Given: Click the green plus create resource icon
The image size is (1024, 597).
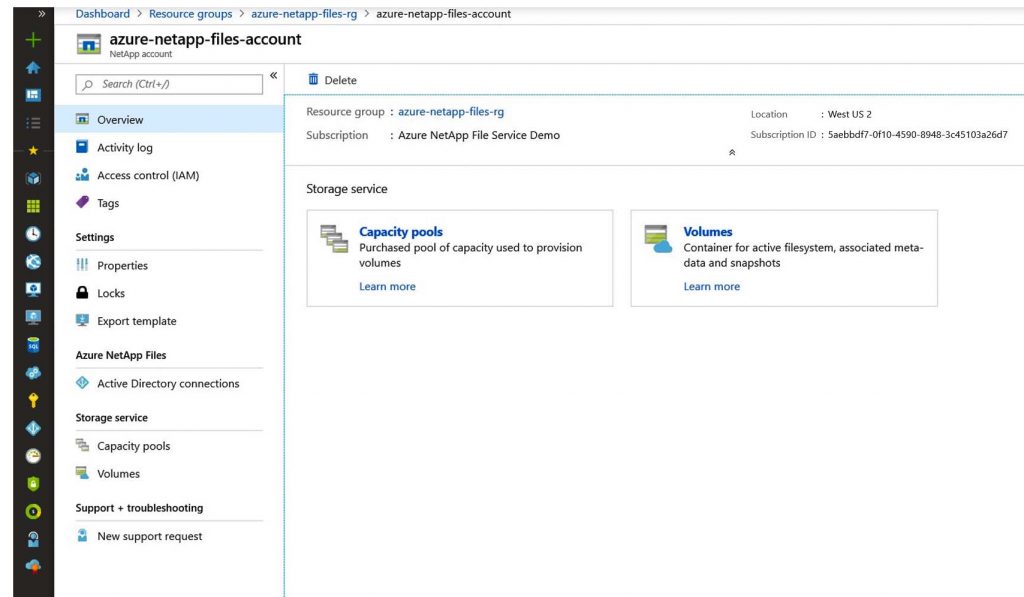Looking at the screenshot, I should (33, 41).
